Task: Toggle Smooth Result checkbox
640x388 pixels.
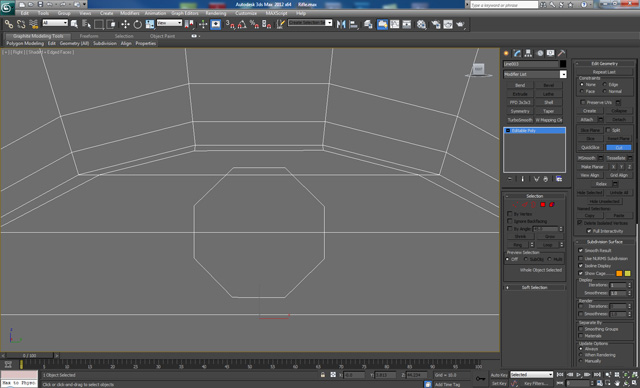Action: coord(581,251)
